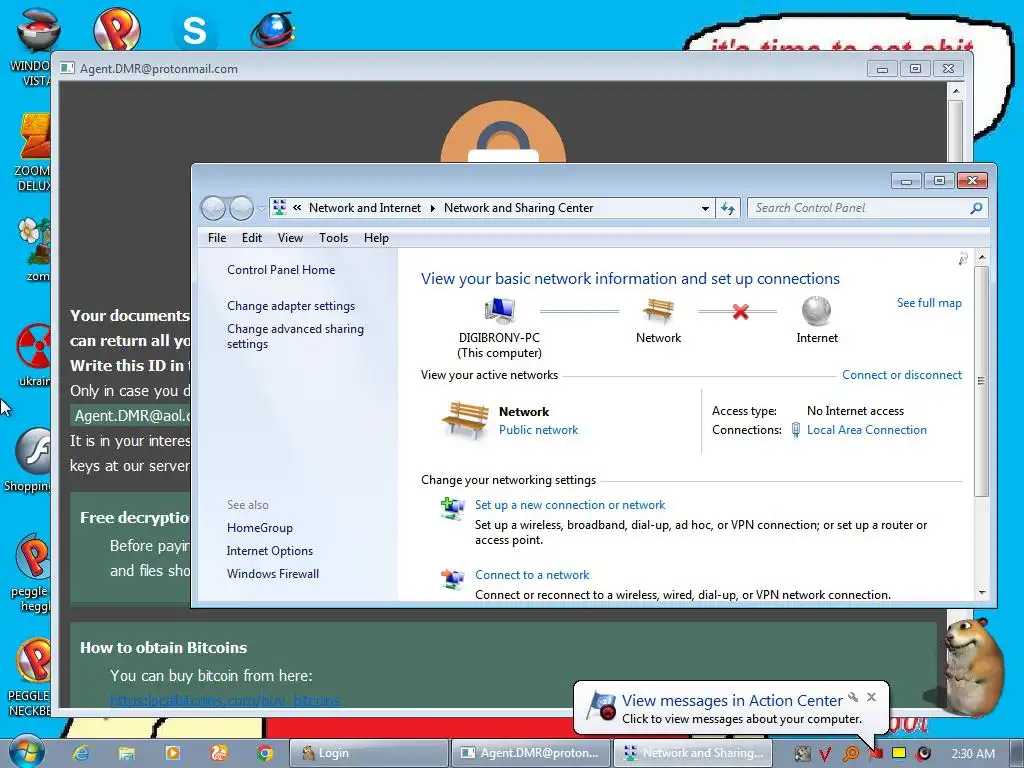Open the media player taskbar icon
Image resolution: width=1024 pixels, height=768 pixels.
tap(173, 753)
